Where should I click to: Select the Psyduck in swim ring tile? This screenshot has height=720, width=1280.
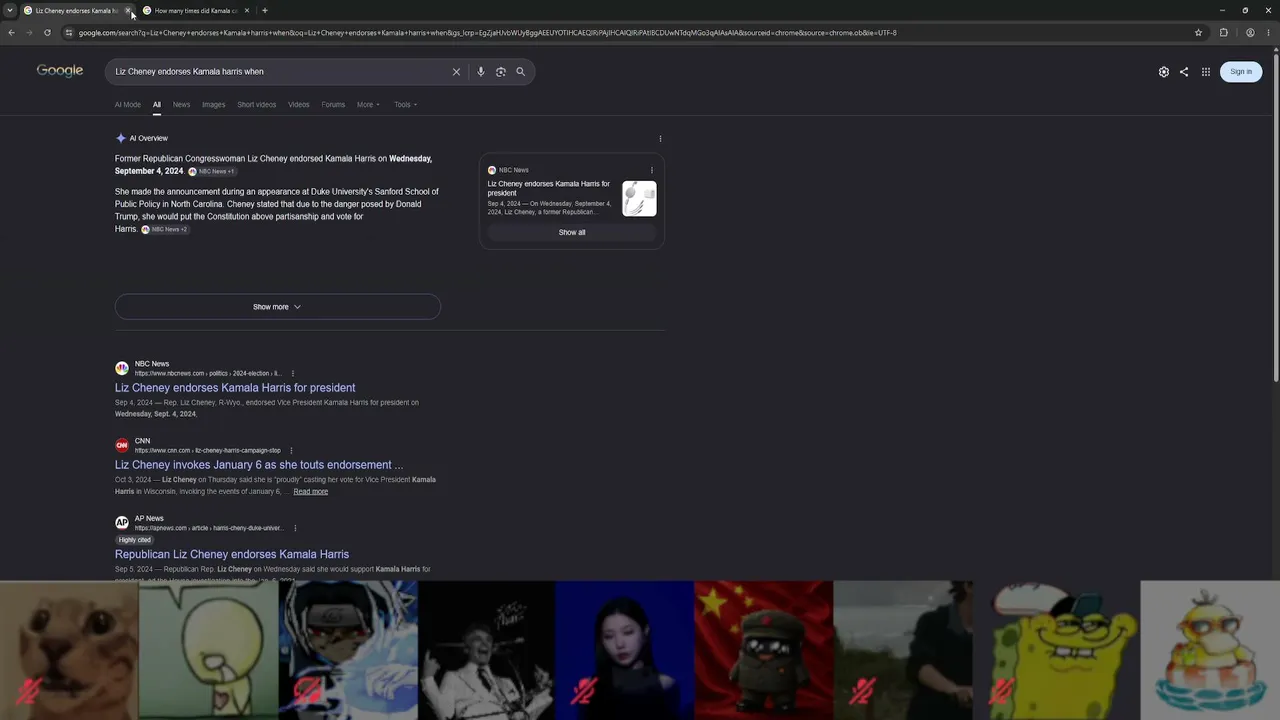(1210, 650)
